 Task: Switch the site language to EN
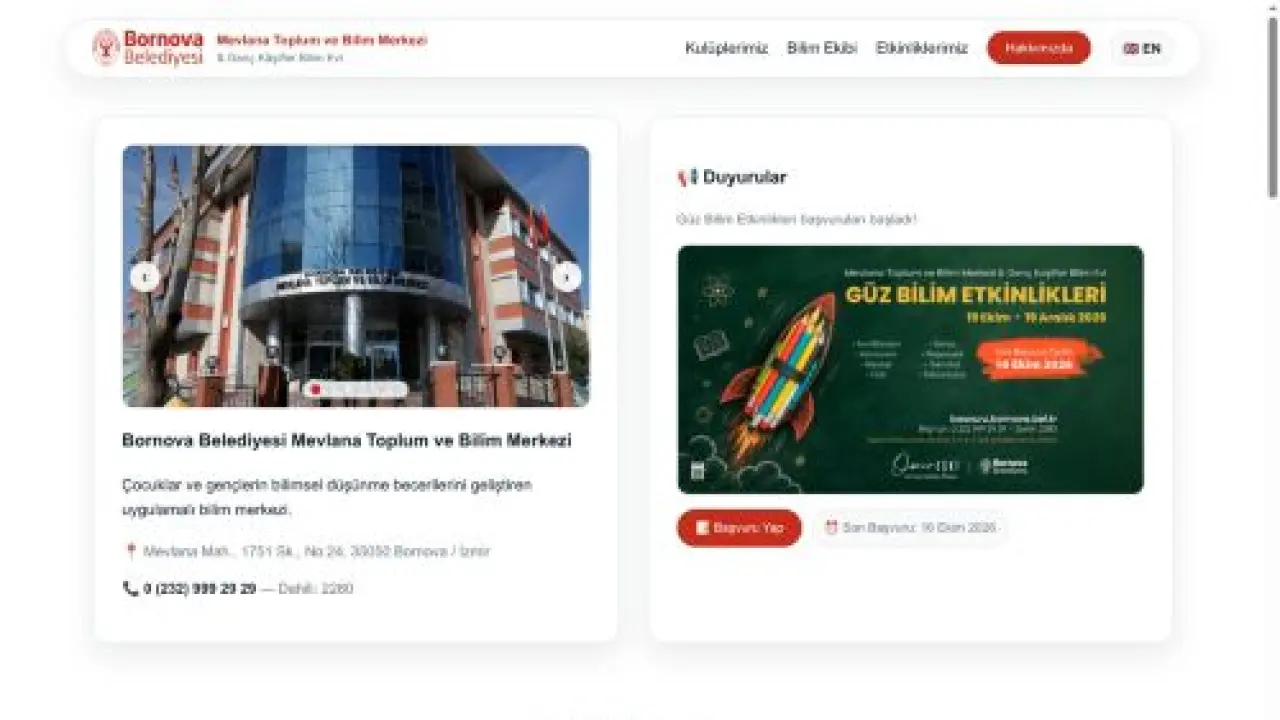[x=1142, y=48]
